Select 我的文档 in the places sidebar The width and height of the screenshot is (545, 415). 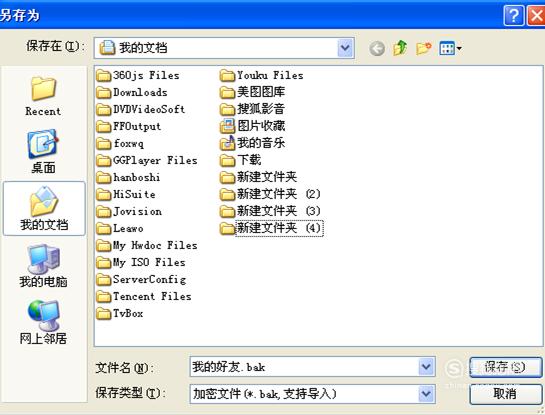click(44, 209)
